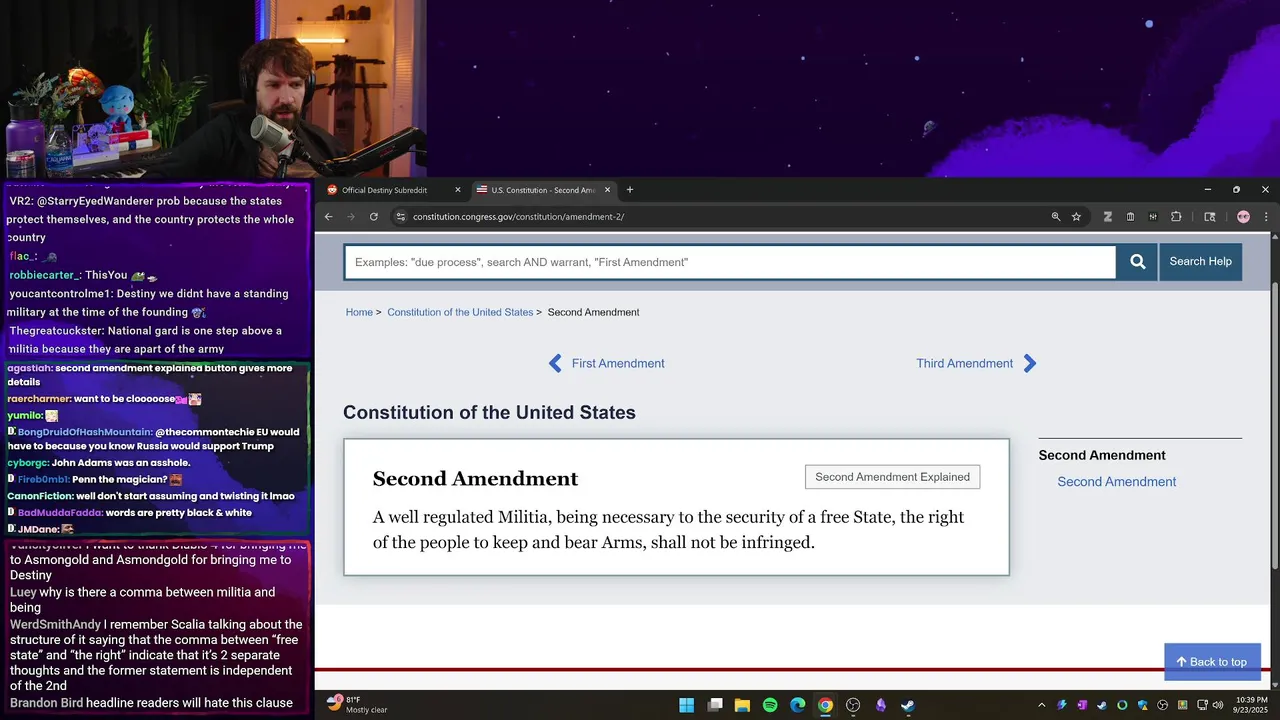
Task: Bookmark this page with the star icon
Action: pos(1077,217)
